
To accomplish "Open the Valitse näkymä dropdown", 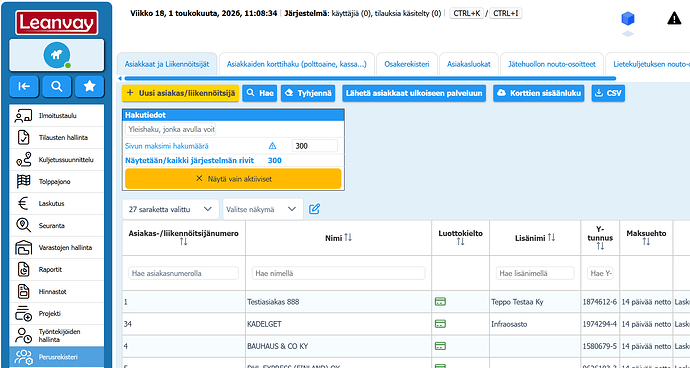I will pyautogui.click(x=263, y=210).
